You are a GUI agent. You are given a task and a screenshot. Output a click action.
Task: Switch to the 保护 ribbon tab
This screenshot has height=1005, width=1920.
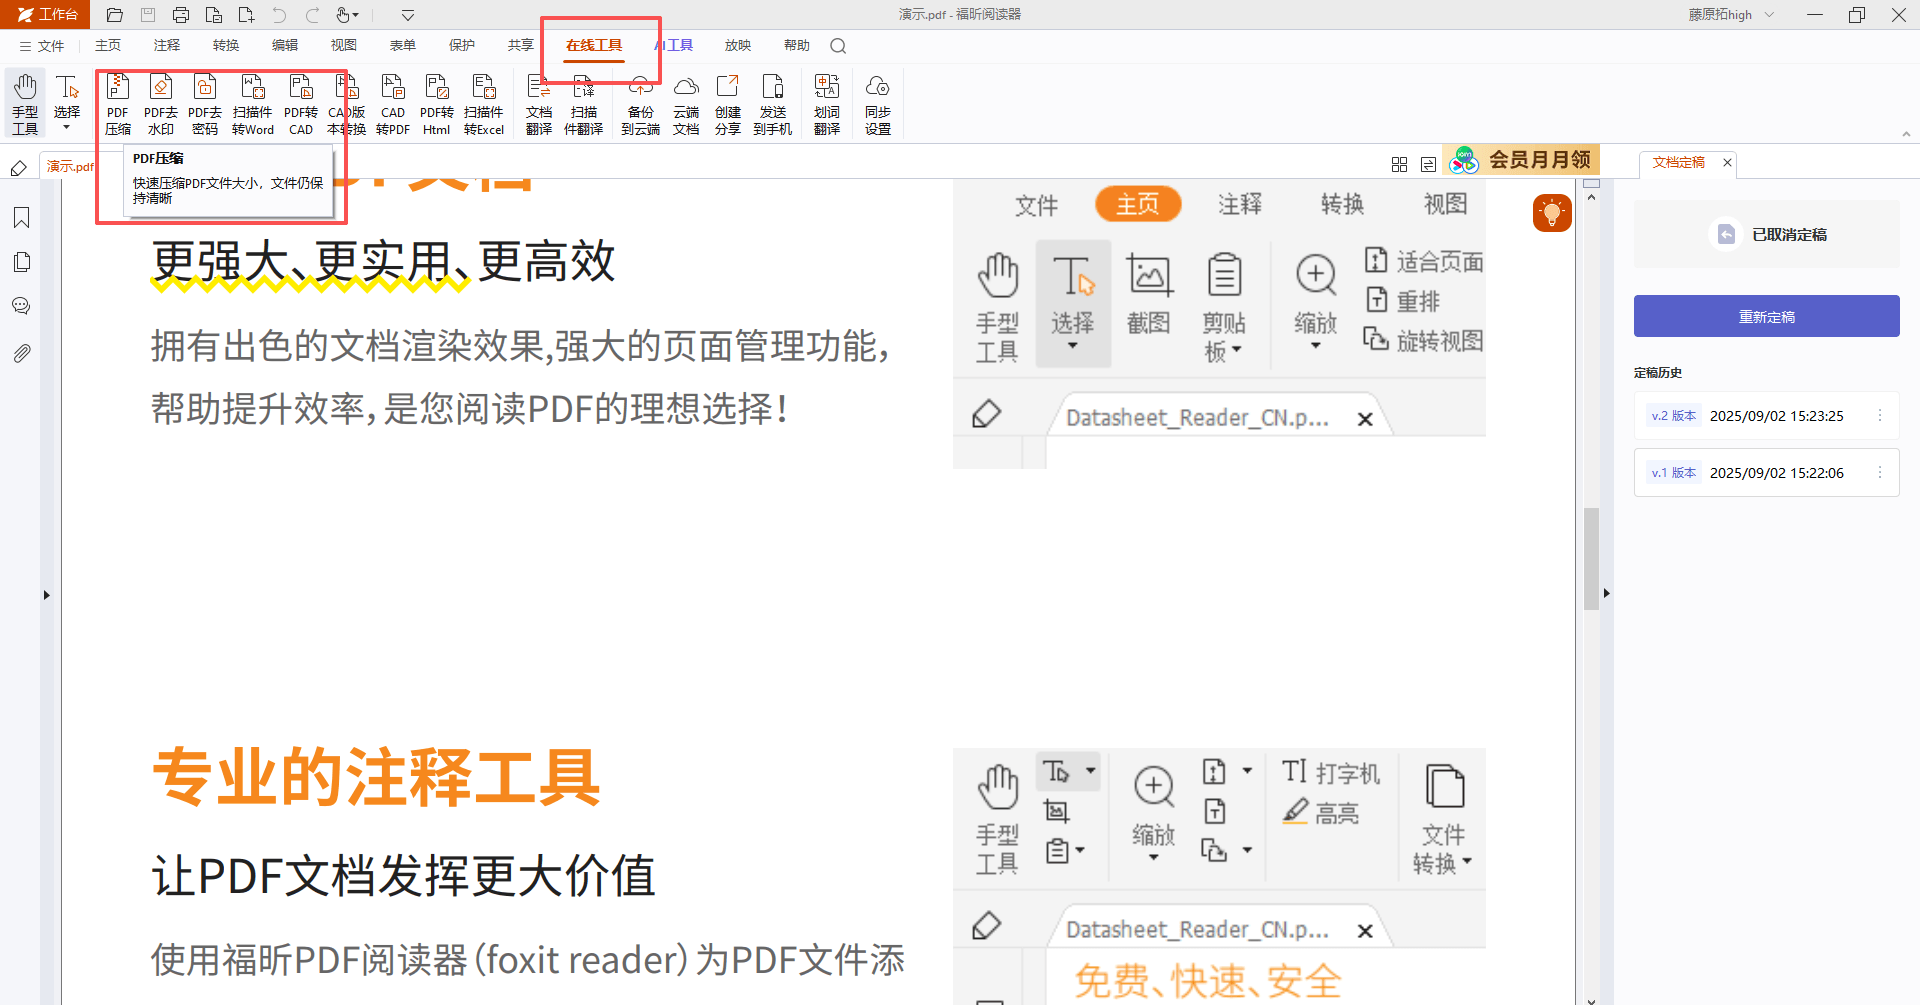462,45
